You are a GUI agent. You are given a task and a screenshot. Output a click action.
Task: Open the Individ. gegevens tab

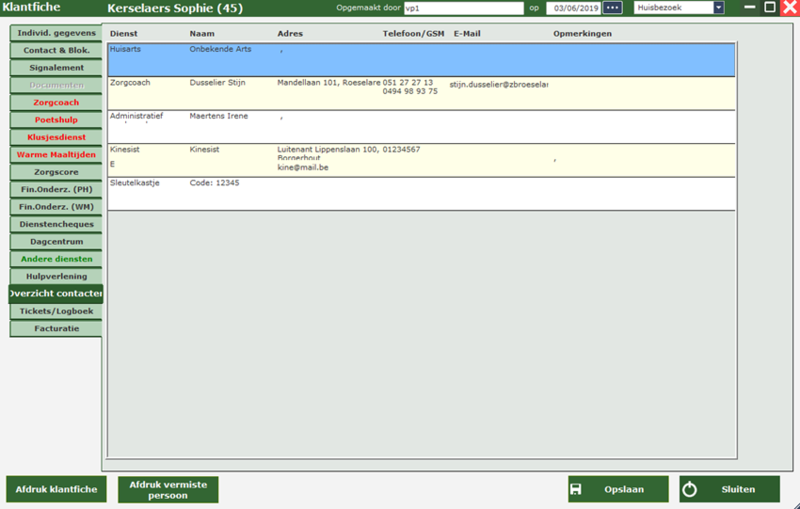click(x=56, y=33)
